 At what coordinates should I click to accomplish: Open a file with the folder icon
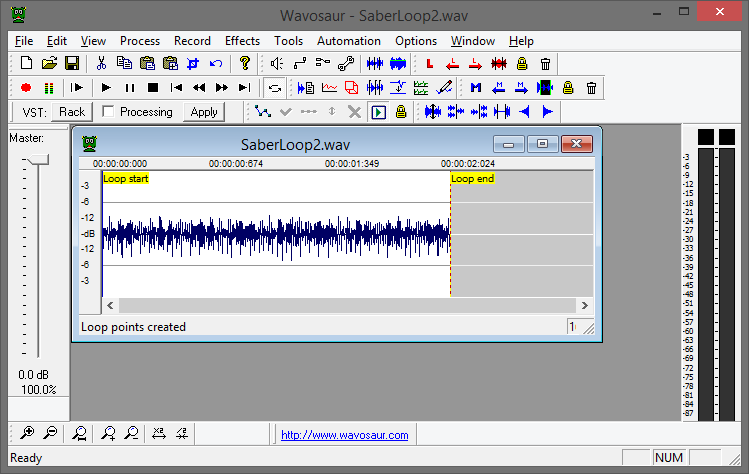pyautogui.click(x=49, y=63)
